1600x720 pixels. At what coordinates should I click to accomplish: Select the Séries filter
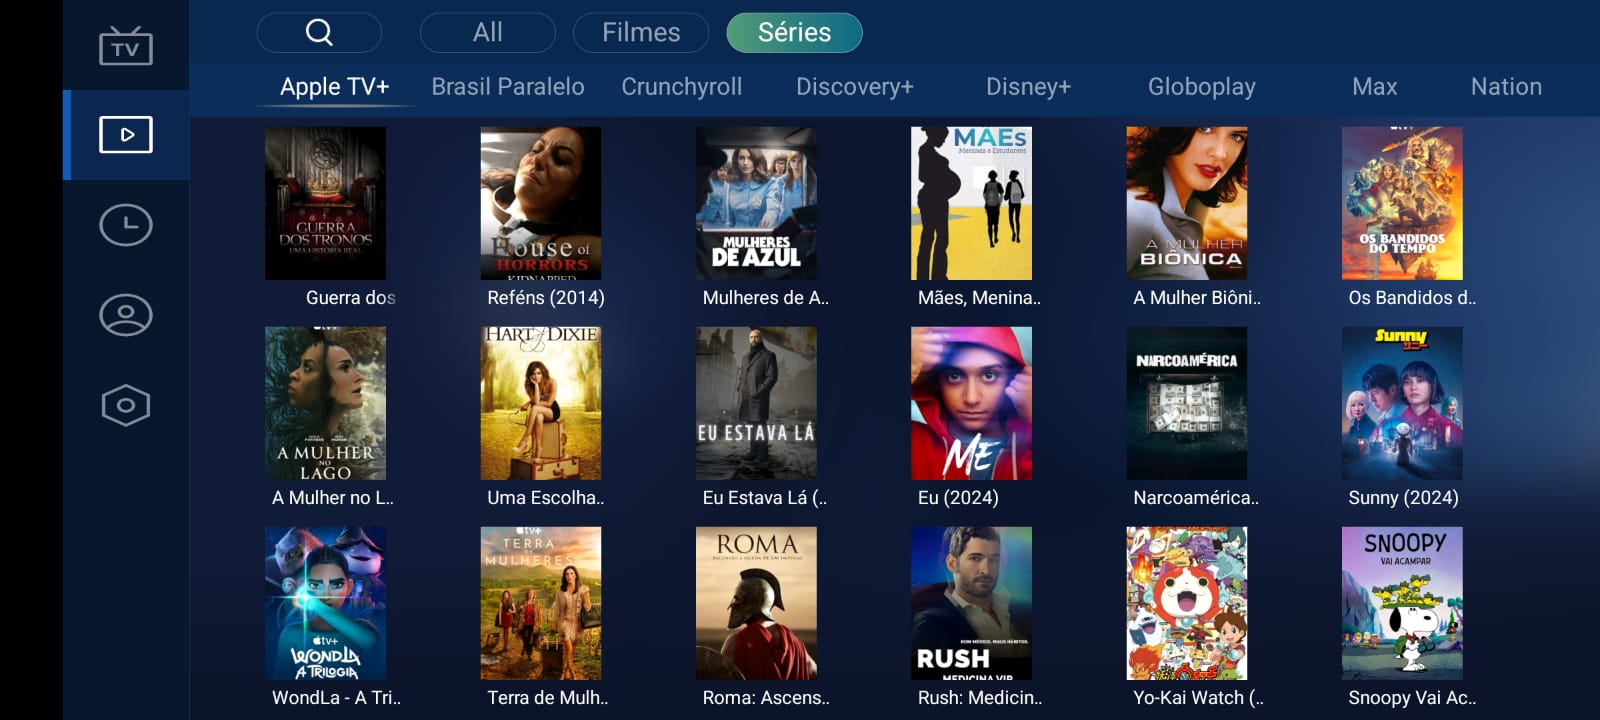[794, 32]
